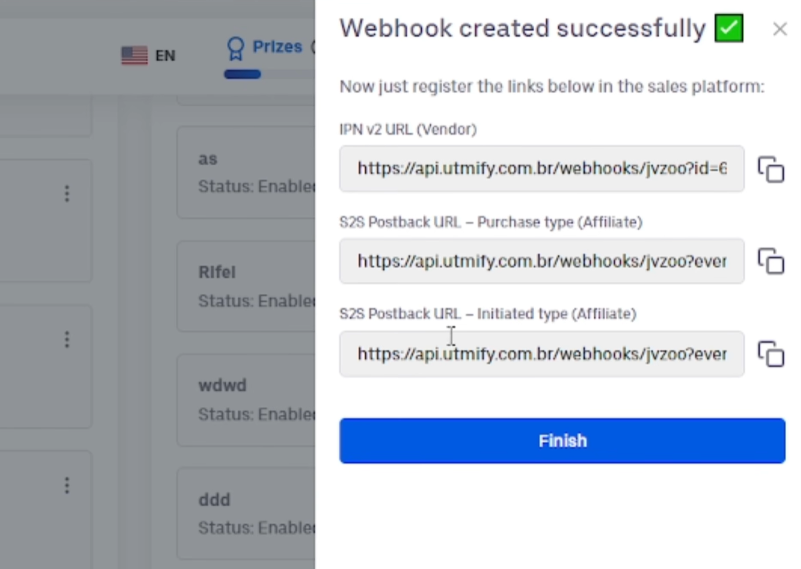Screen dimensions: 801x569
Task: Copy the S2S Postback Initiated type URL
Action: [771, 354]
